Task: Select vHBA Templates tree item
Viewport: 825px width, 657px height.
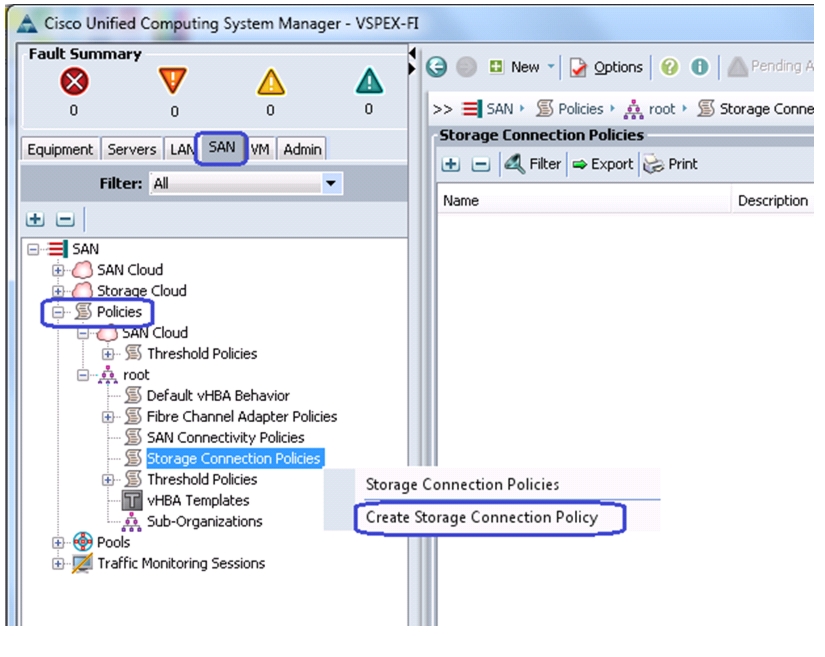Action: (198, 500)
